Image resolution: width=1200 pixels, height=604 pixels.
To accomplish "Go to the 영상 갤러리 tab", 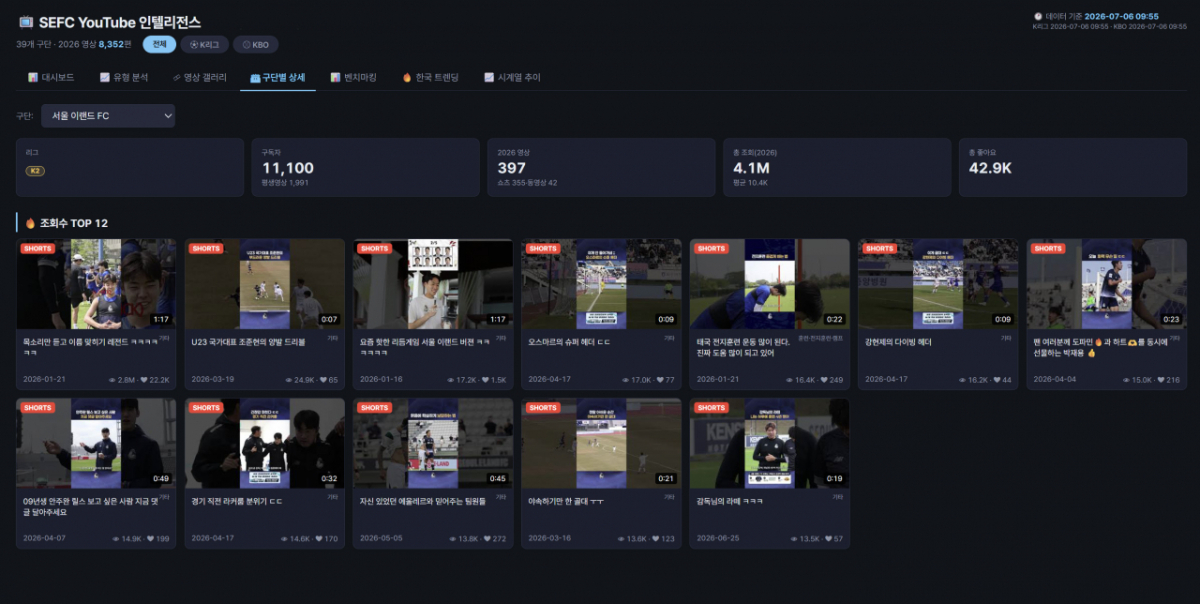I will click(x=199, y=77).
